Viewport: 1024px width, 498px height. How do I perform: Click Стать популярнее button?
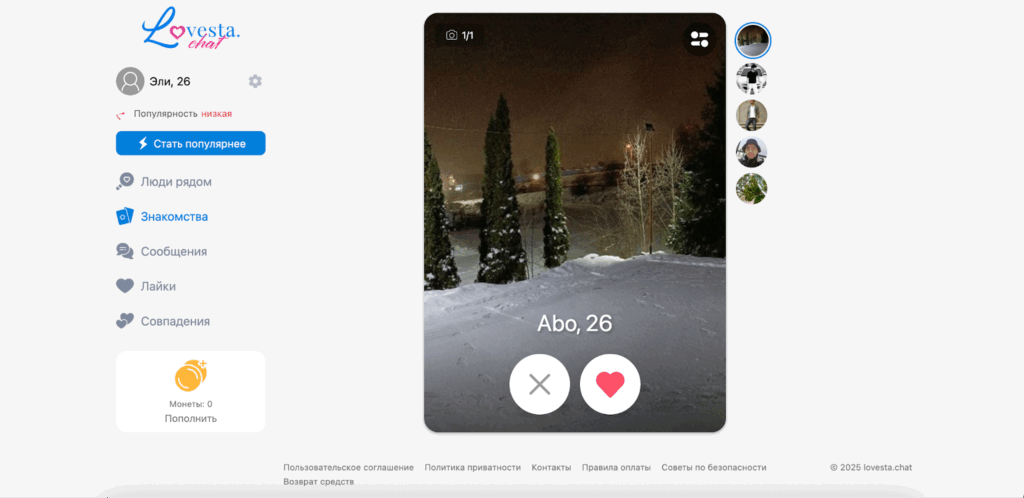coord(191,144)
